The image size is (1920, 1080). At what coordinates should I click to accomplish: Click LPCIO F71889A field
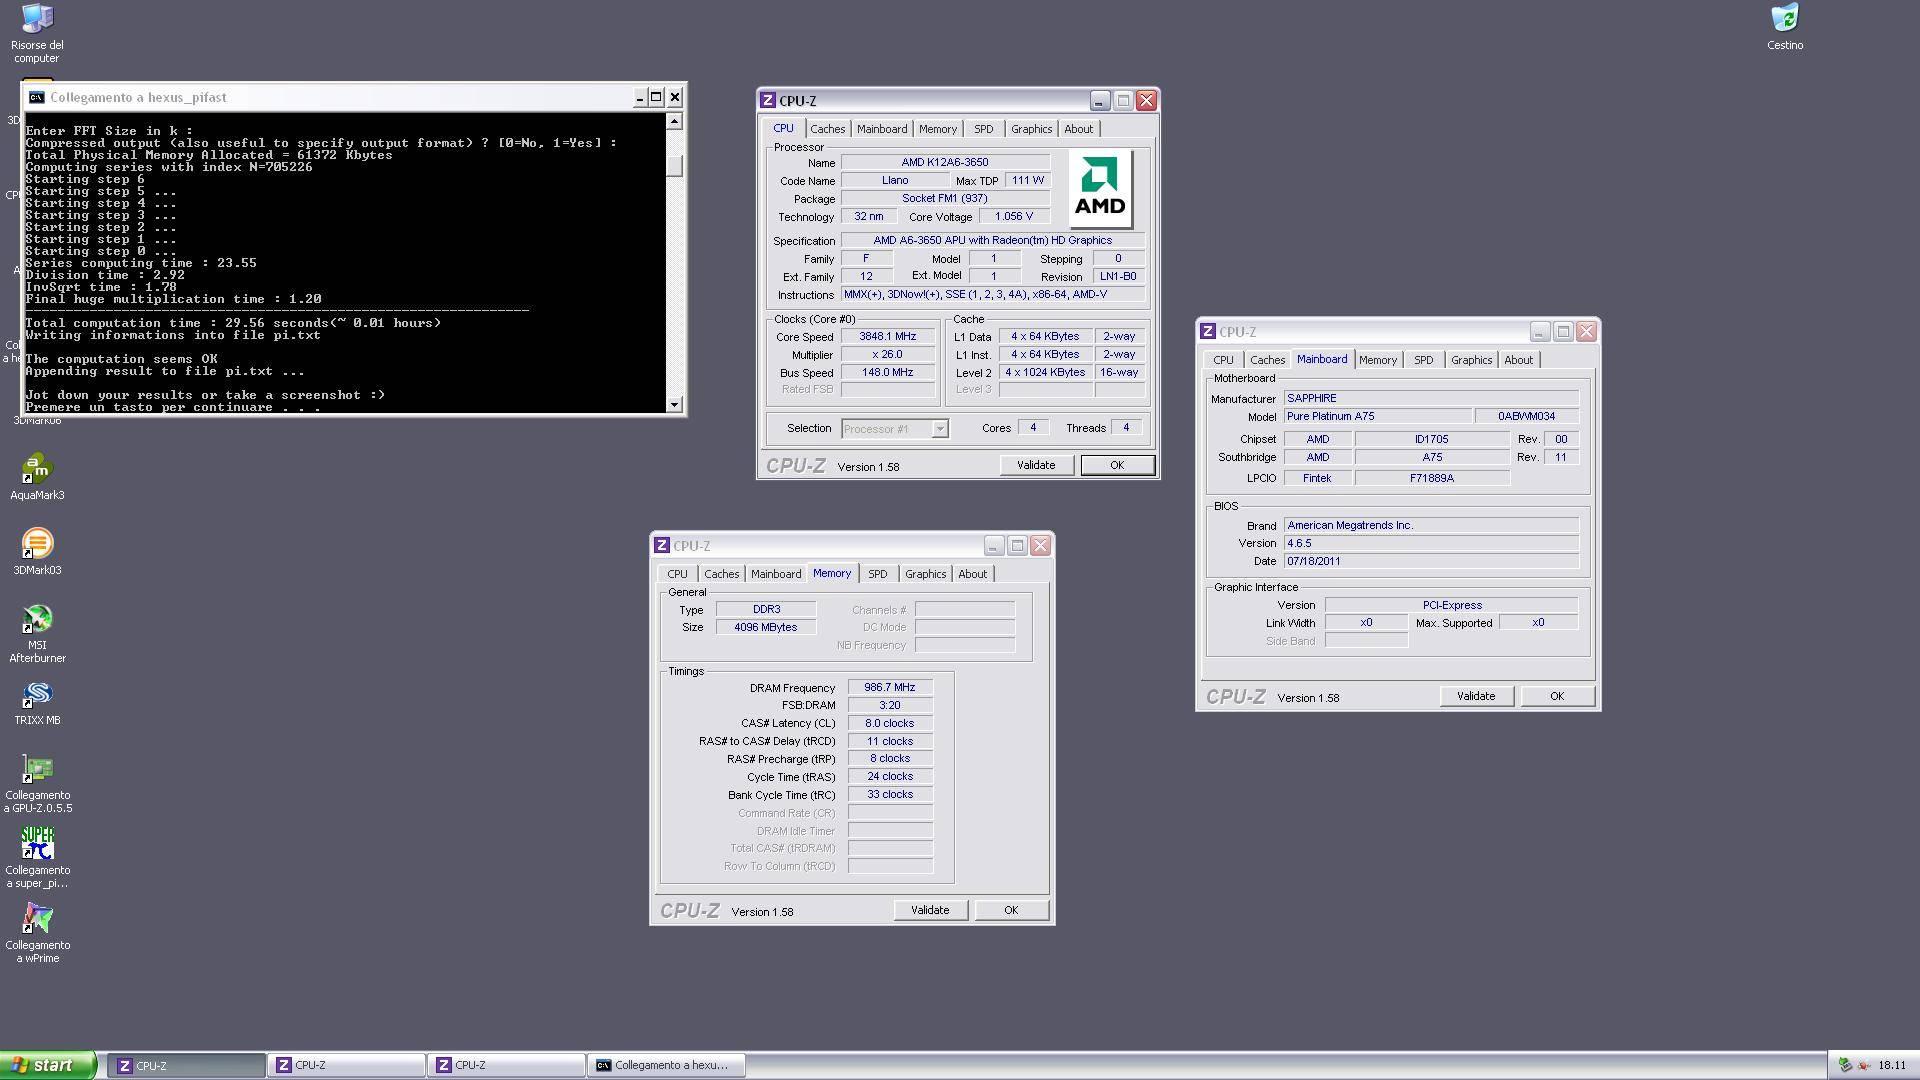pyautogui.click(x=1432, y=478)
